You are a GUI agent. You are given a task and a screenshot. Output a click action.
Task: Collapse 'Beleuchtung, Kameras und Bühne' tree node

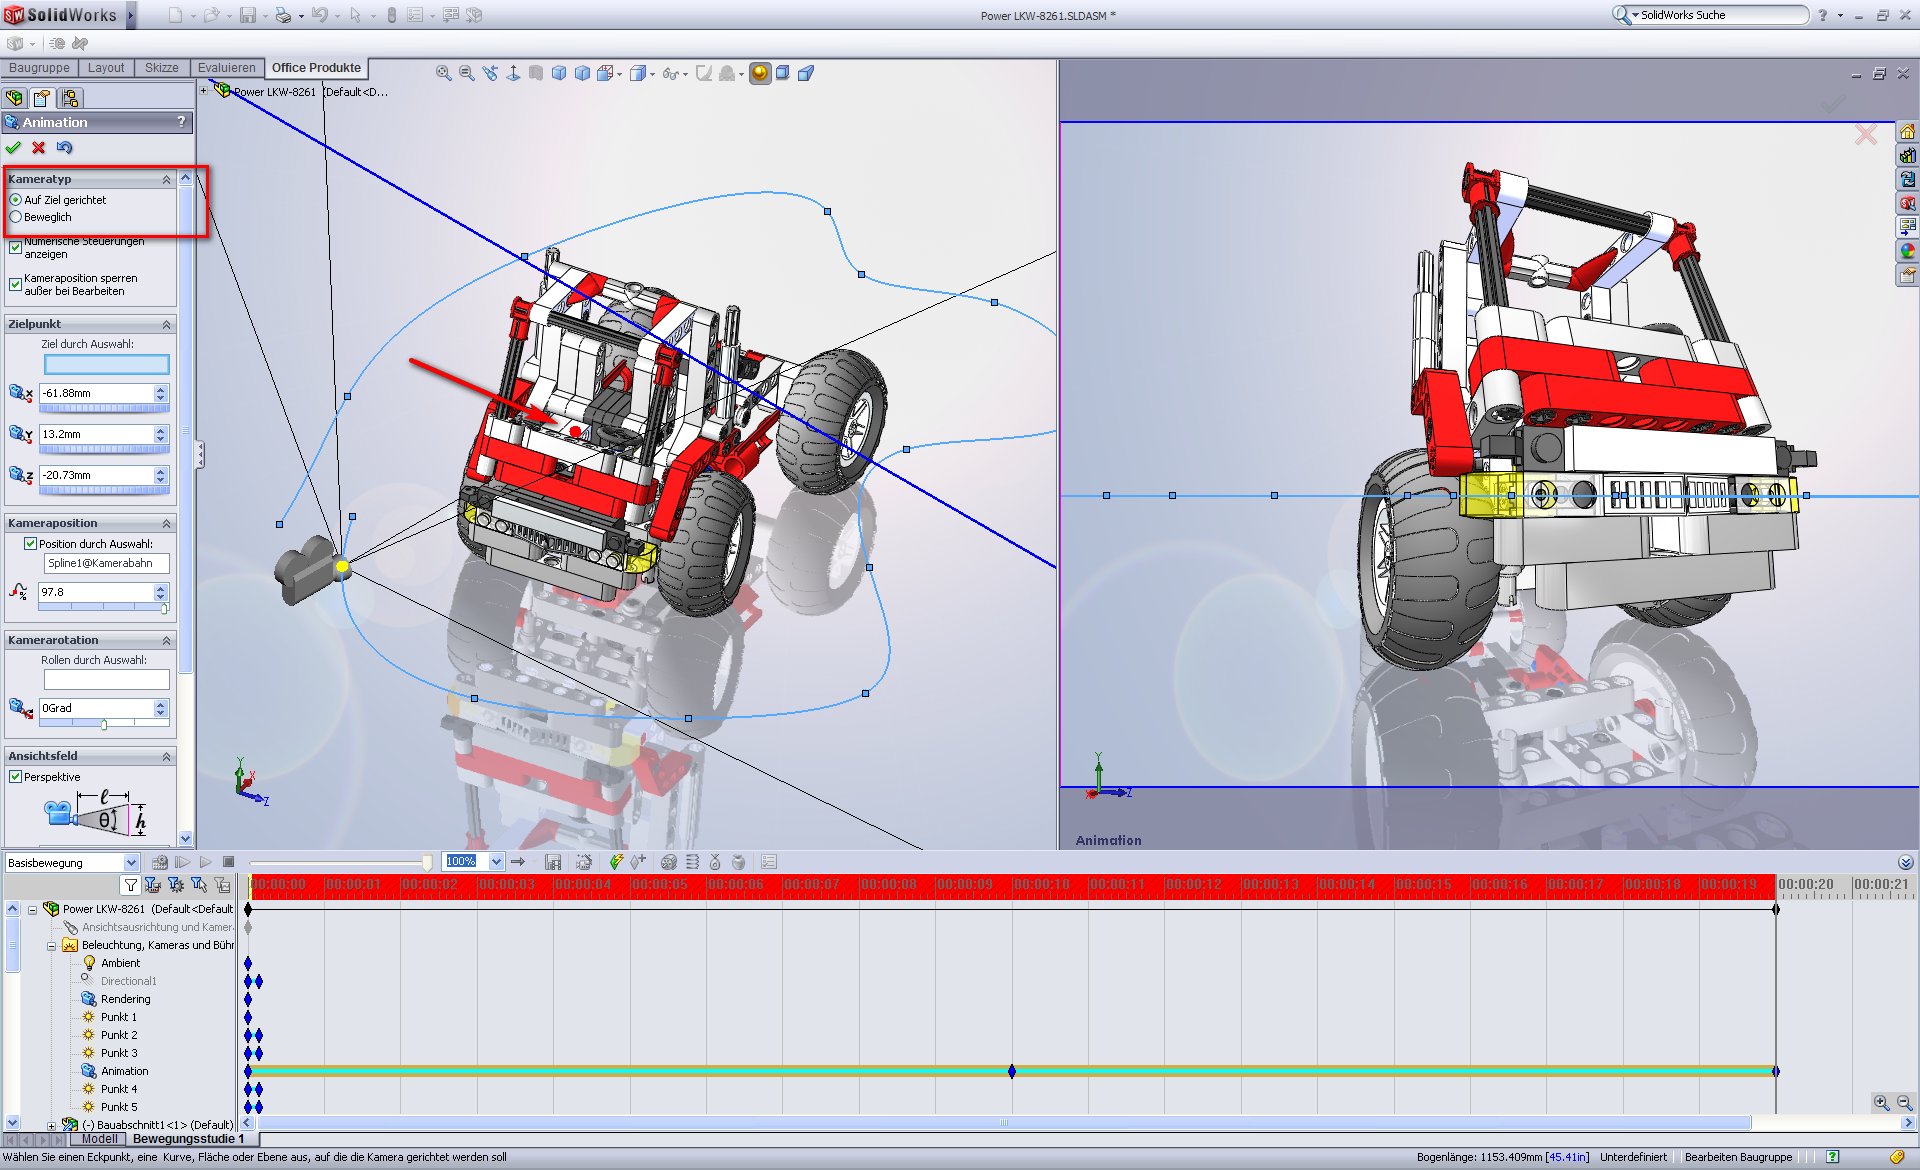tap(52, 946)
